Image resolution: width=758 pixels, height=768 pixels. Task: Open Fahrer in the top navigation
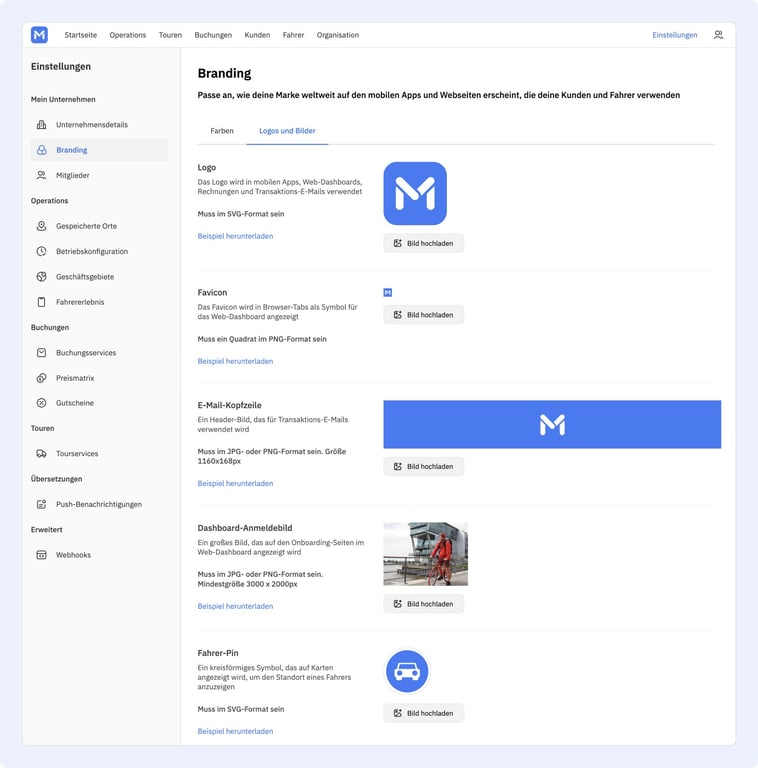[293, 35]
